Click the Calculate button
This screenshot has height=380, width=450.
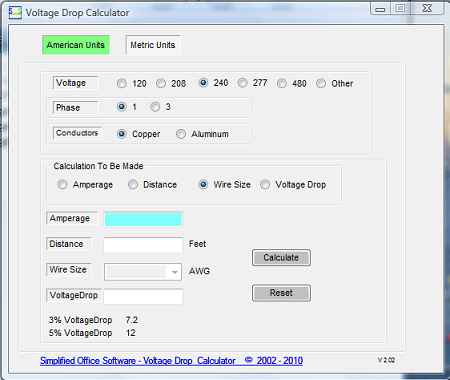pos(281,258)
